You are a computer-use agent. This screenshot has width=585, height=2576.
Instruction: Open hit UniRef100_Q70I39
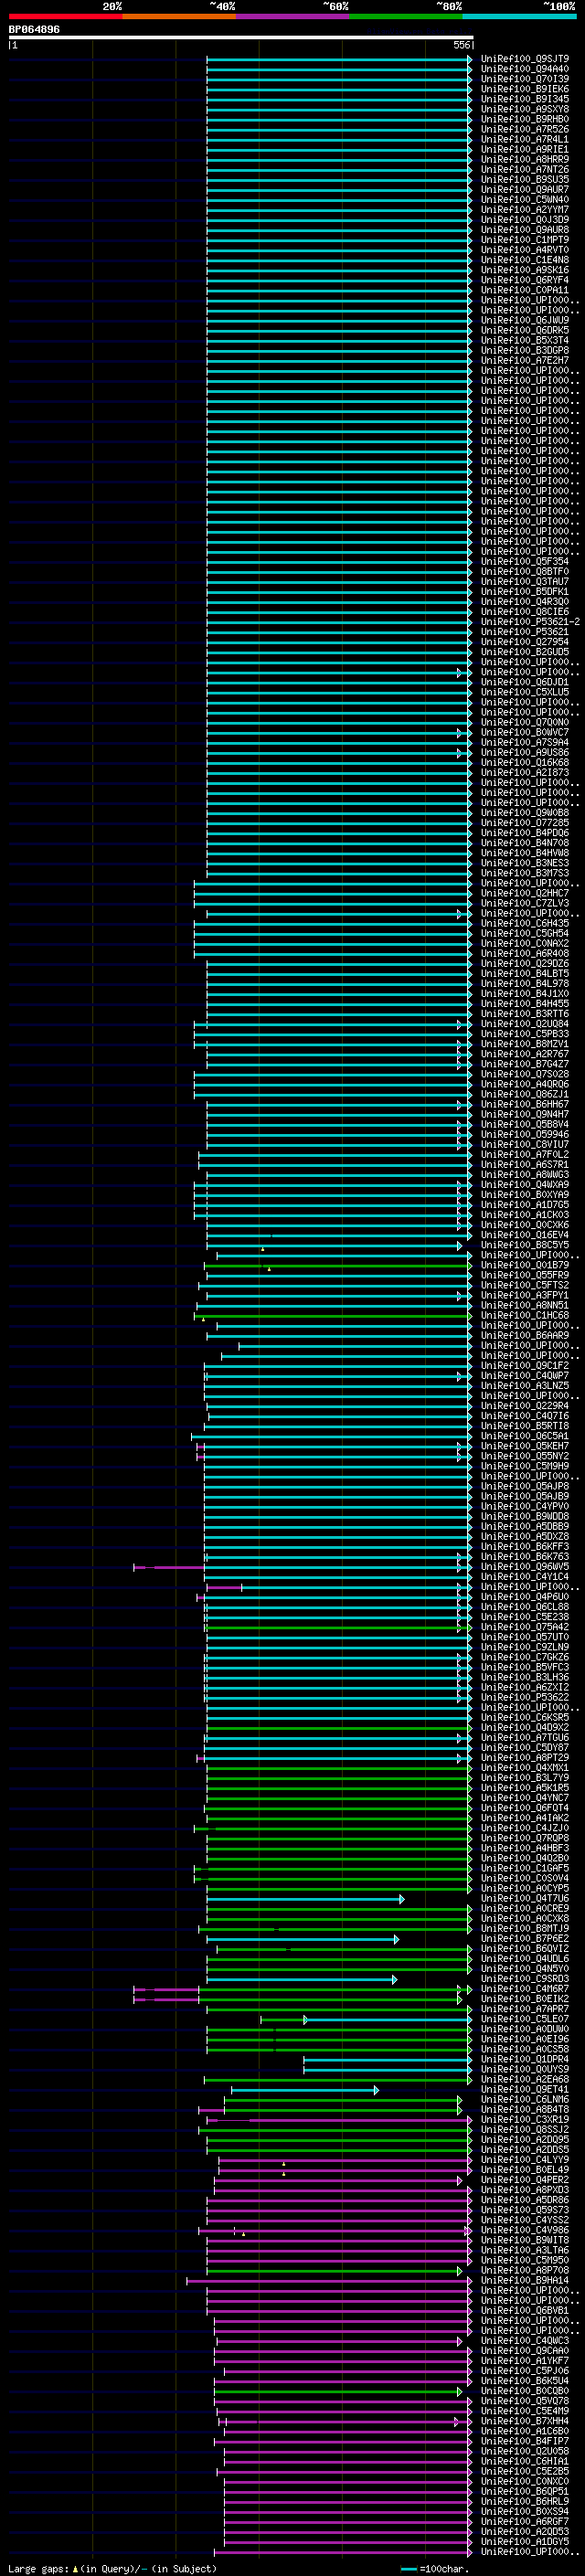525,79
